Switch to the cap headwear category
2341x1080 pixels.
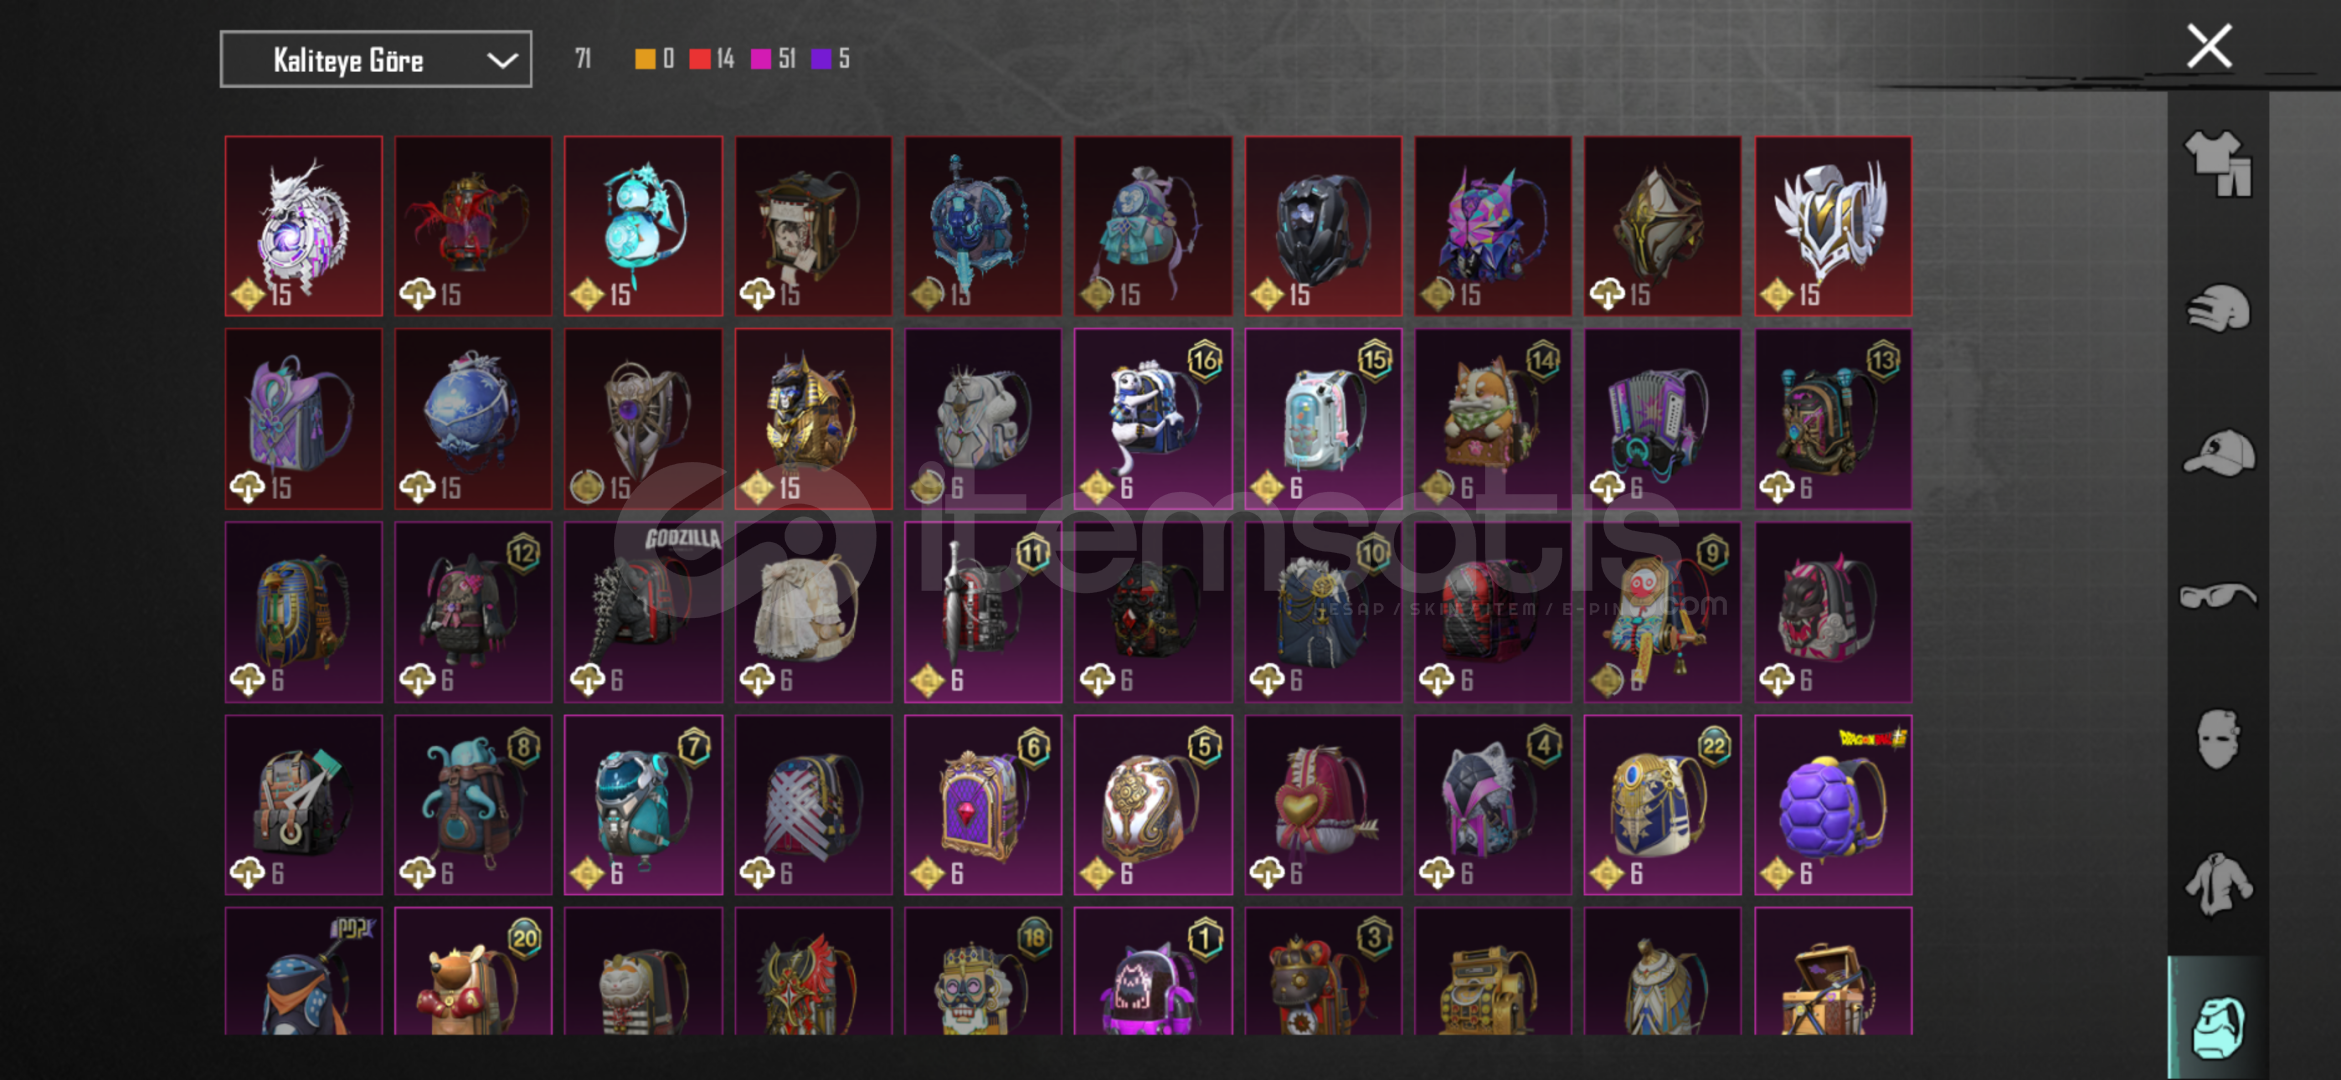pos(2218,453)
